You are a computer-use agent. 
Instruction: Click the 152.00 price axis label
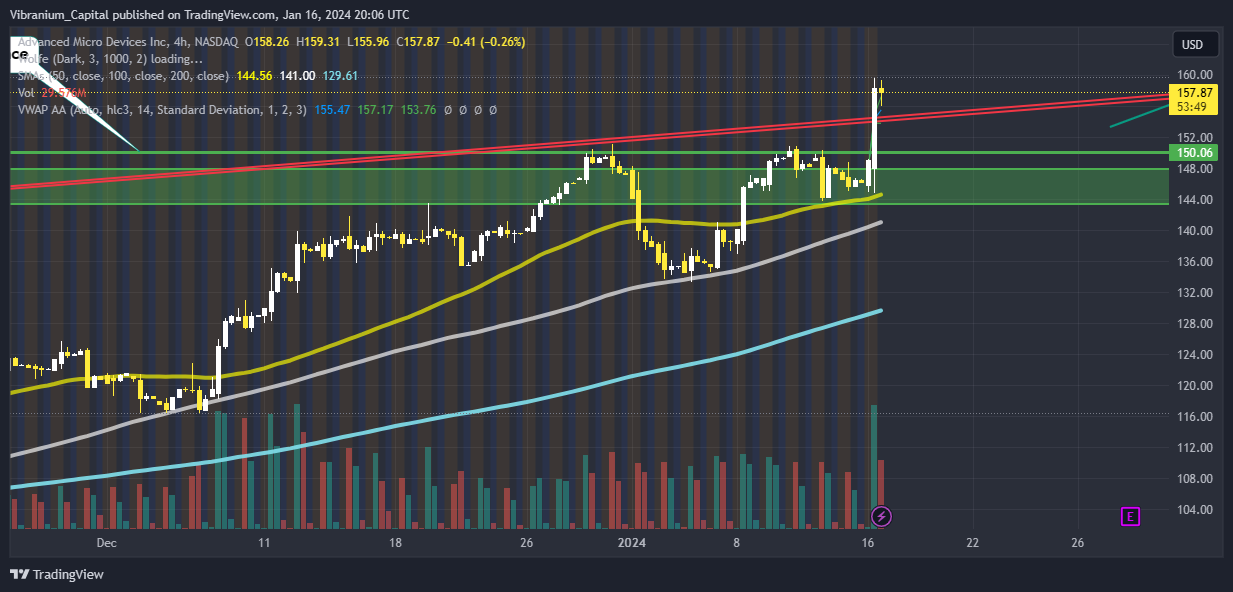click(1194, 137)
